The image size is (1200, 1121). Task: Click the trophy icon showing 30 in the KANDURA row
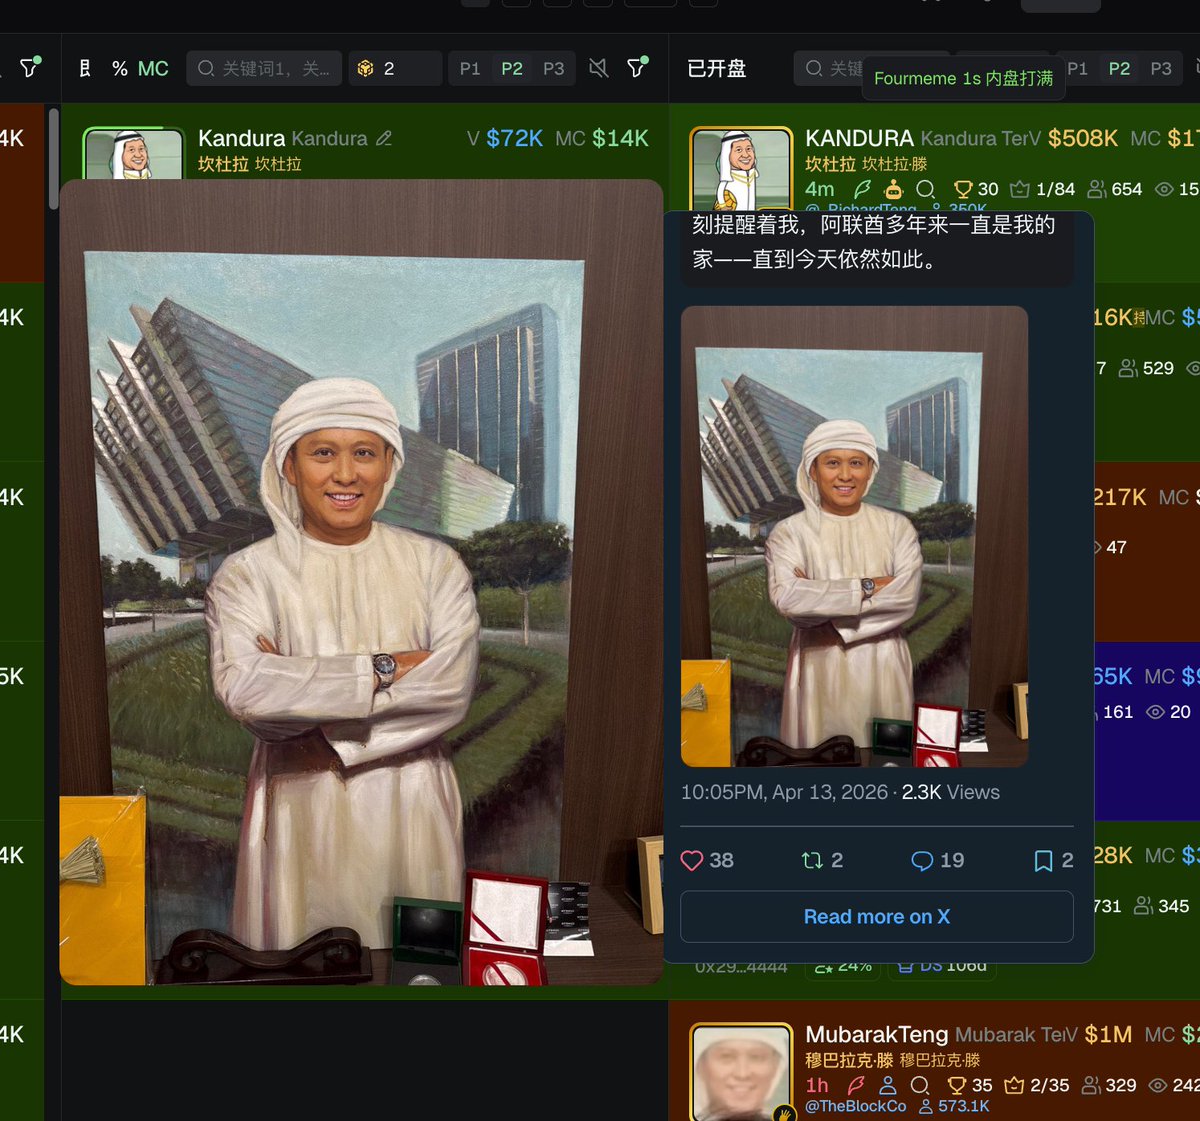[x=964, y=189]
